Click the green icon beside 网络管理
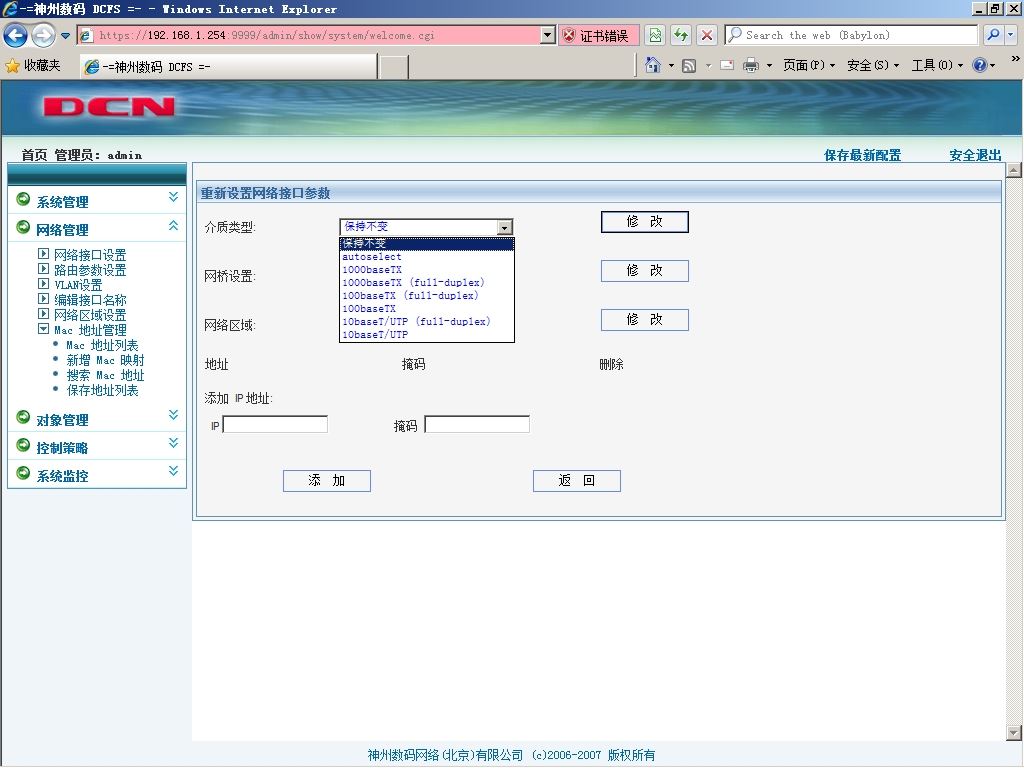 pyautogui.click(x=23, y=227)
